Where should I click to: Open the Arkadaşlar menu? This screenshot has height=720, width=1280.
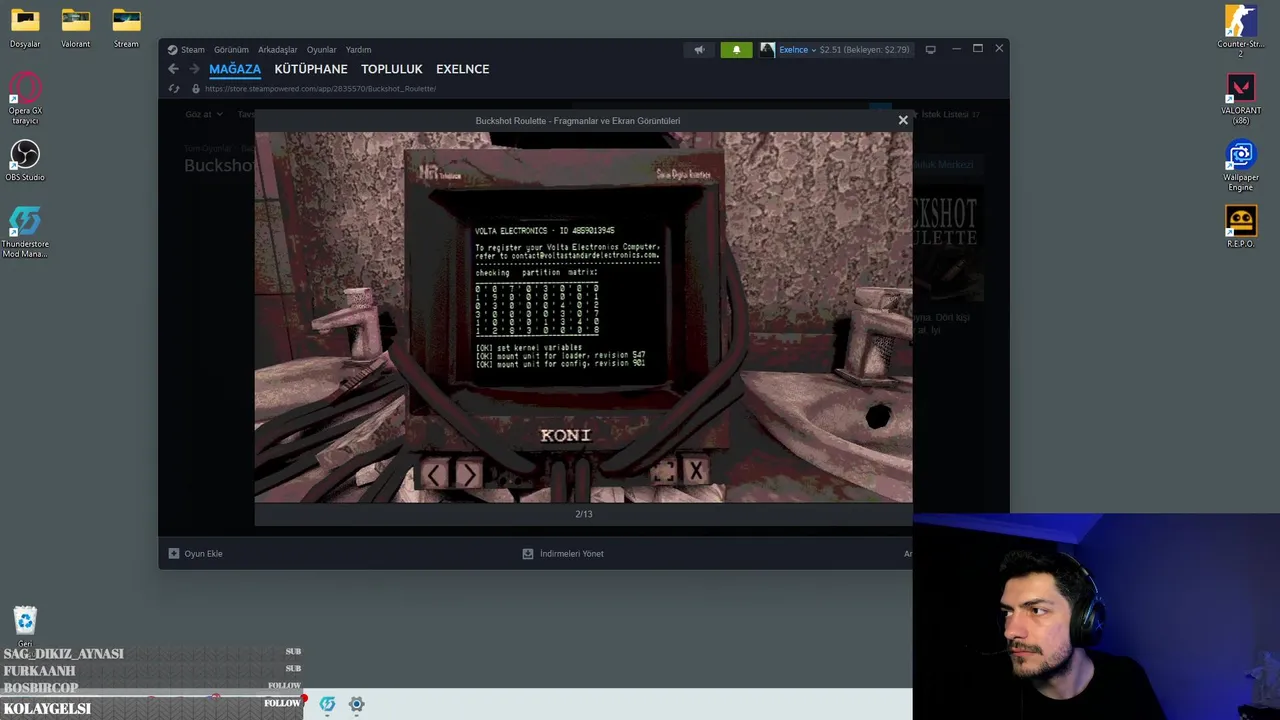(278, 49)
